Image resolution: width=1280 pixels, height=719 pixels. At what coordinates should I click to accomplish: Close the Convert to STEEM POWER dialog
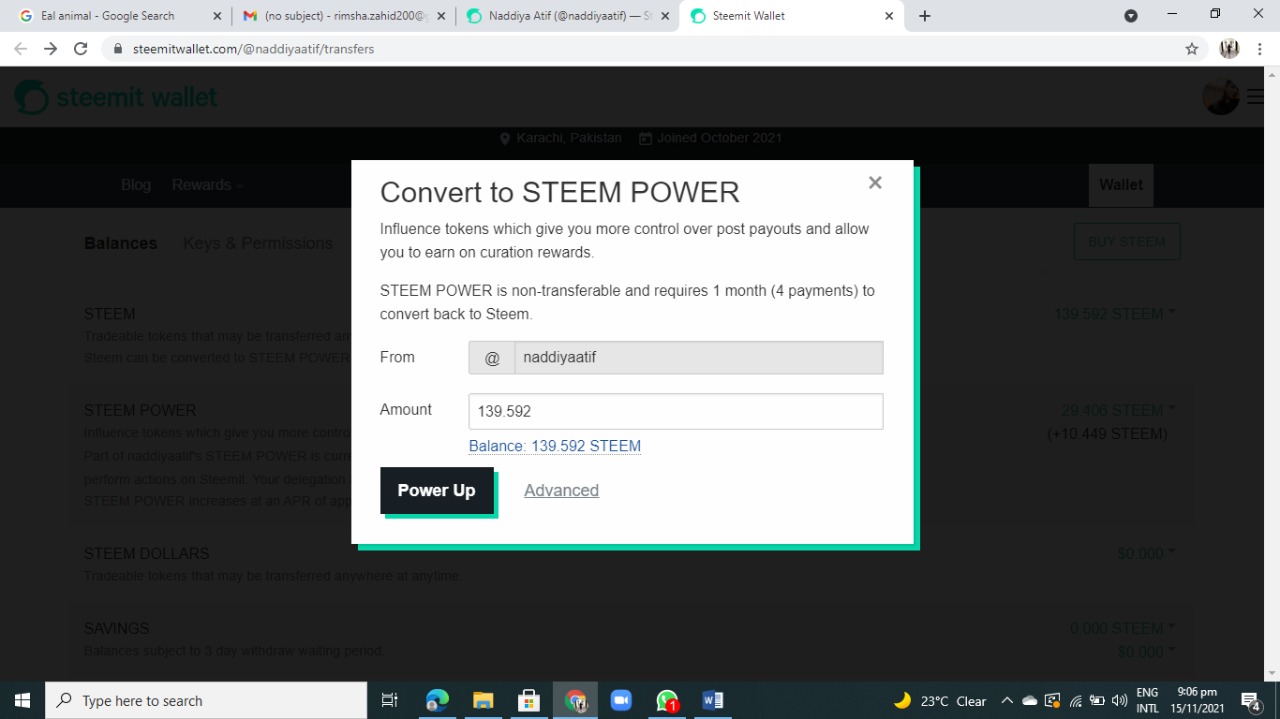click(x=875, y=182)
